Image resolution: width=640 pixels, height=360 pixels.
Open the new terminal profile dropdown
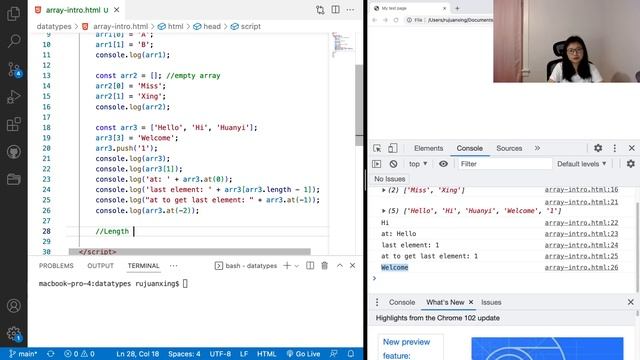pos(297,266)
